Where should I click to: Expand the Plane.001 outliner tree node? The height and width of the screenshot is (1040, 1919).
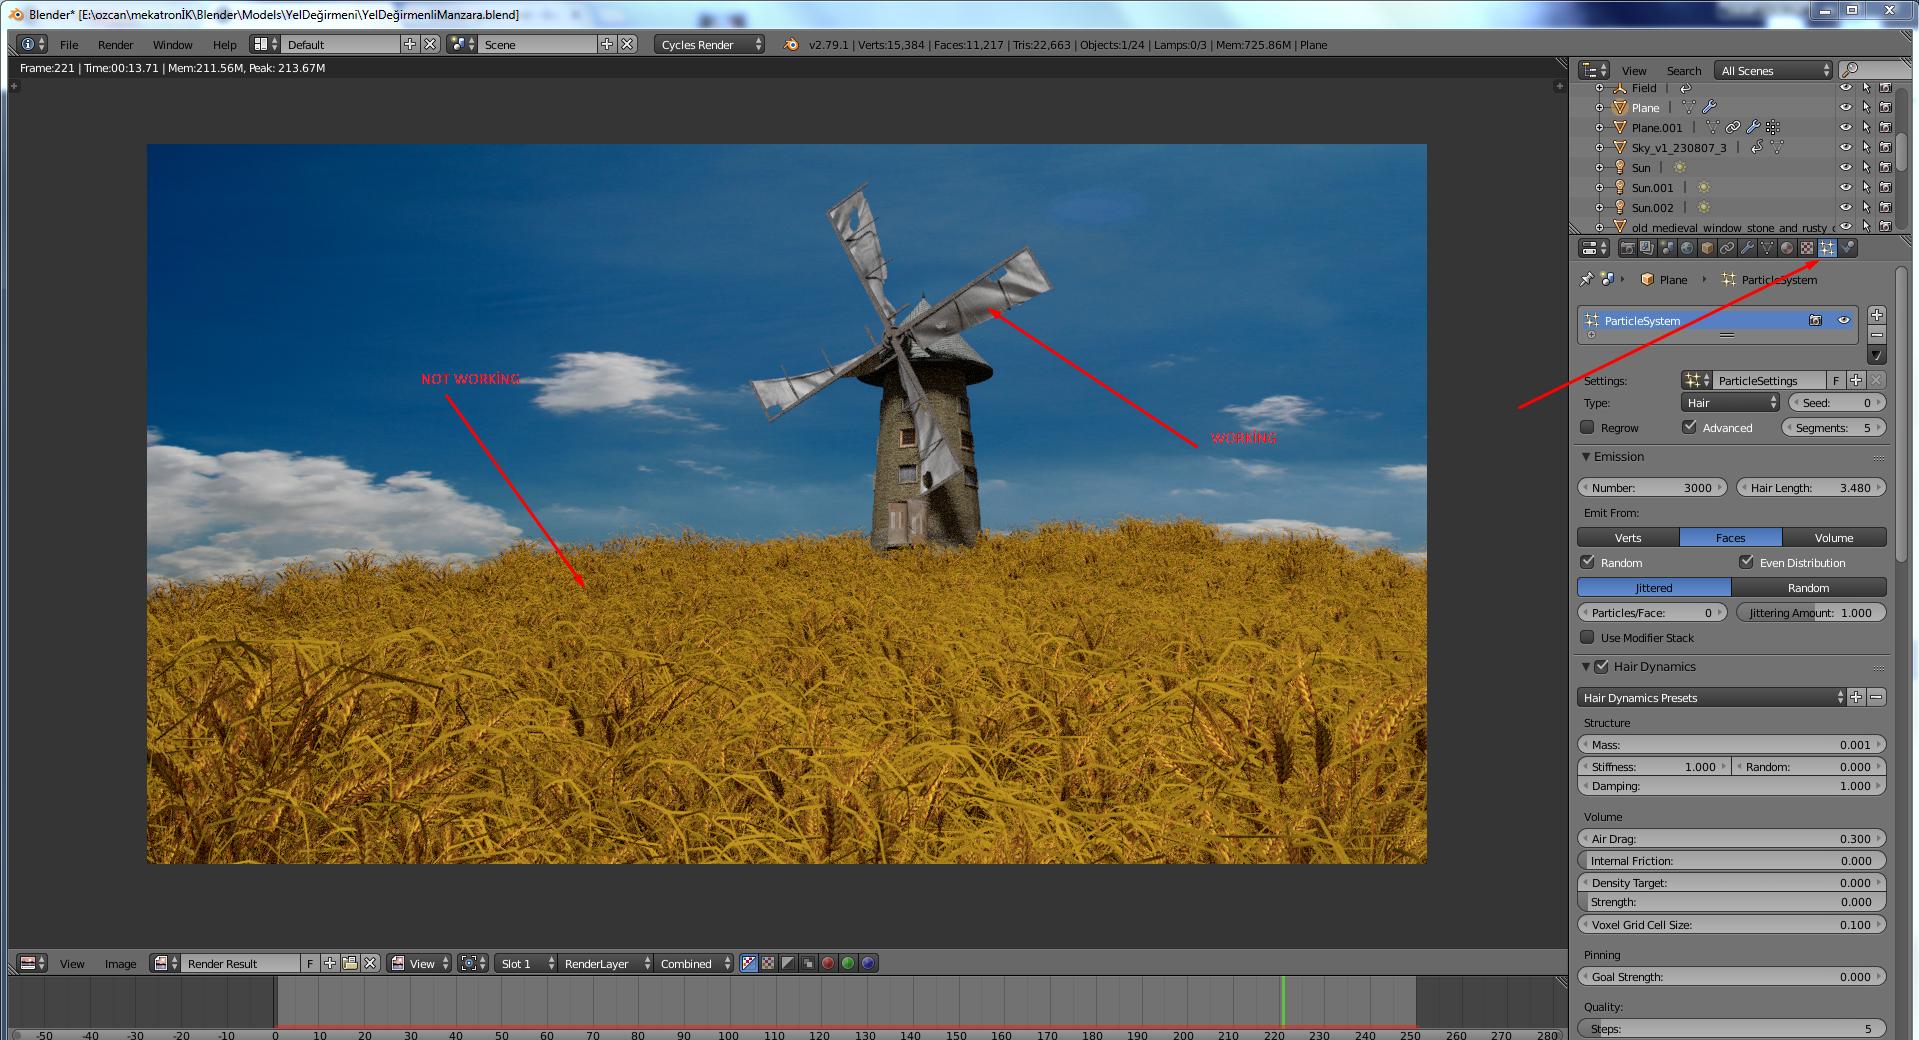point(1599,127)
